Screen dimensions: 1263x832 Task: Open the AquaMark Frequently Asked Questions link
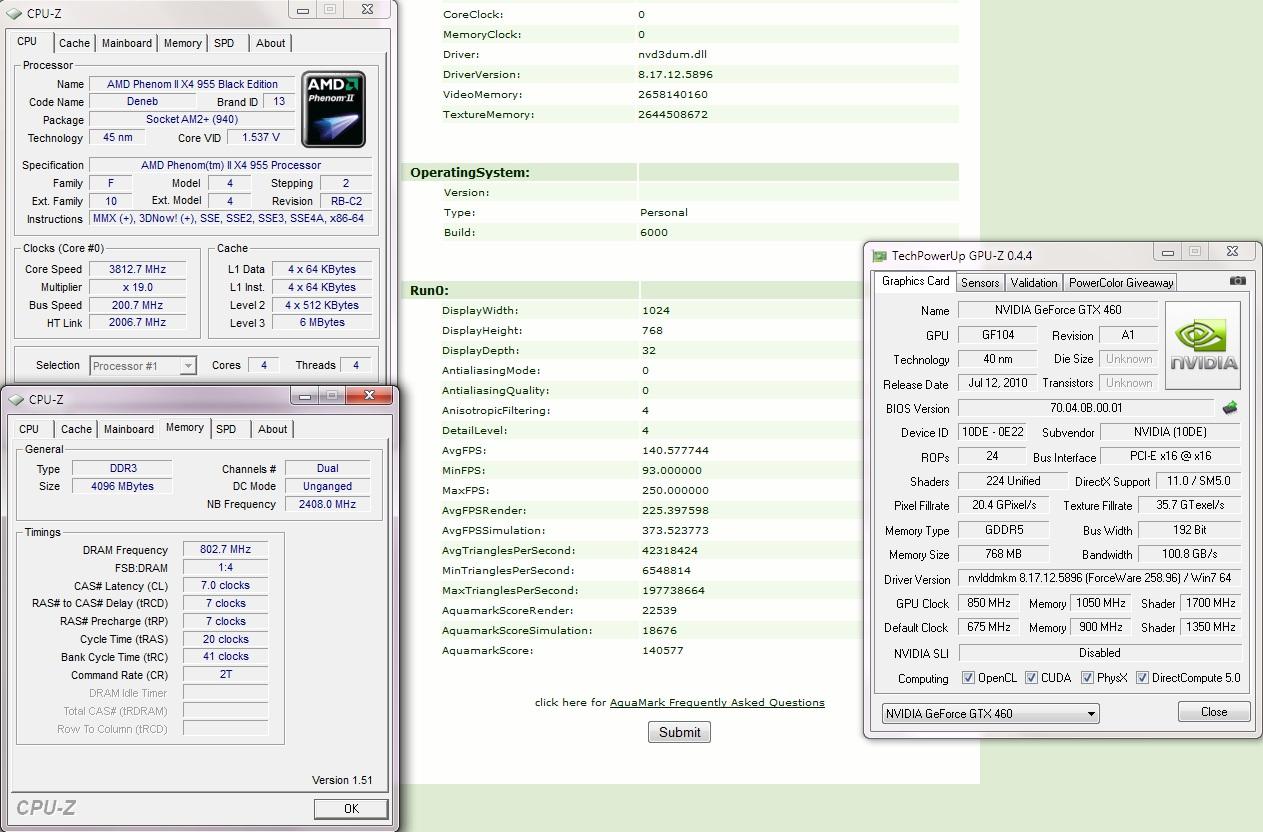point(717,702)
